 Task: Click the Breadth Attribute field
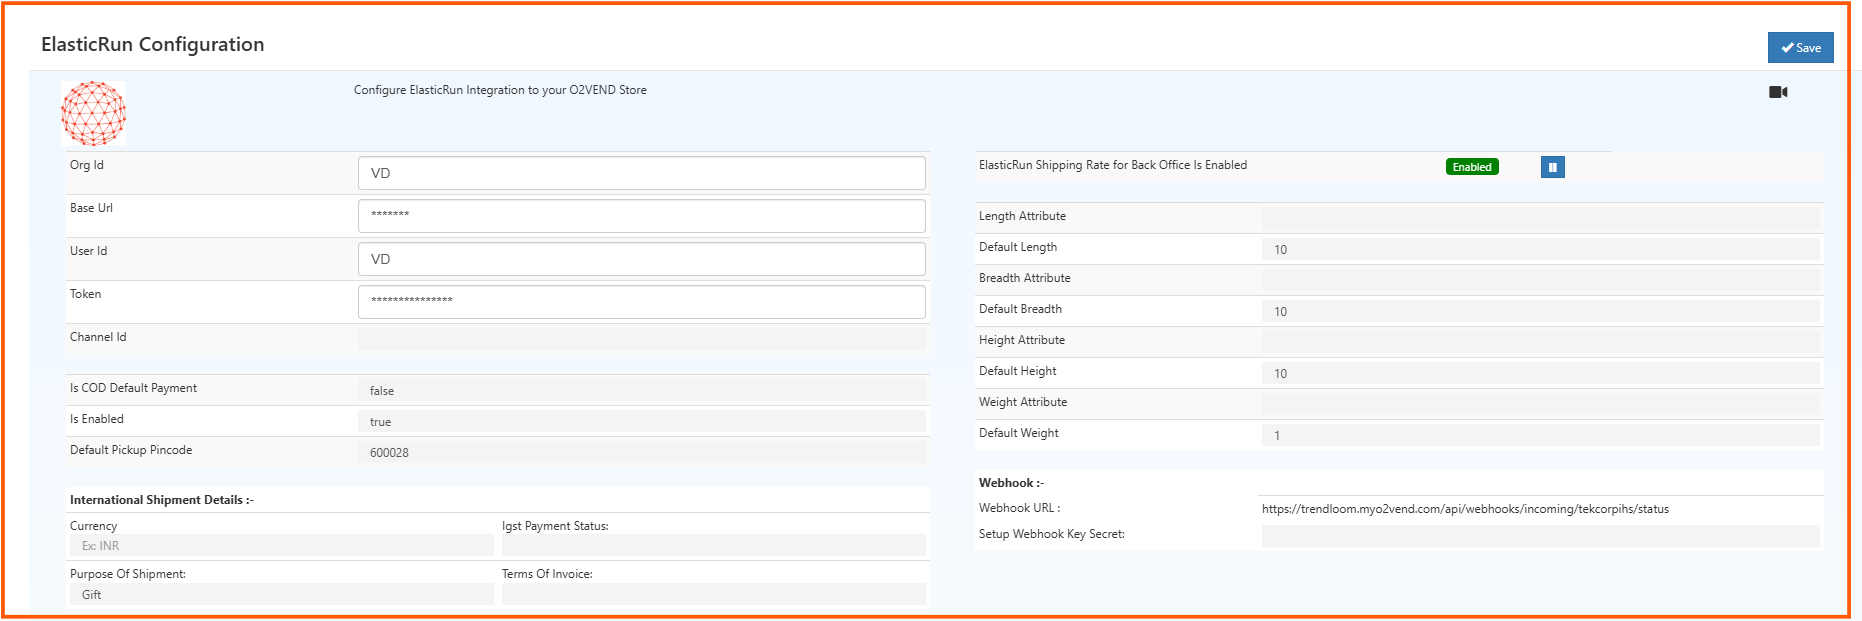pos(1540,280)
